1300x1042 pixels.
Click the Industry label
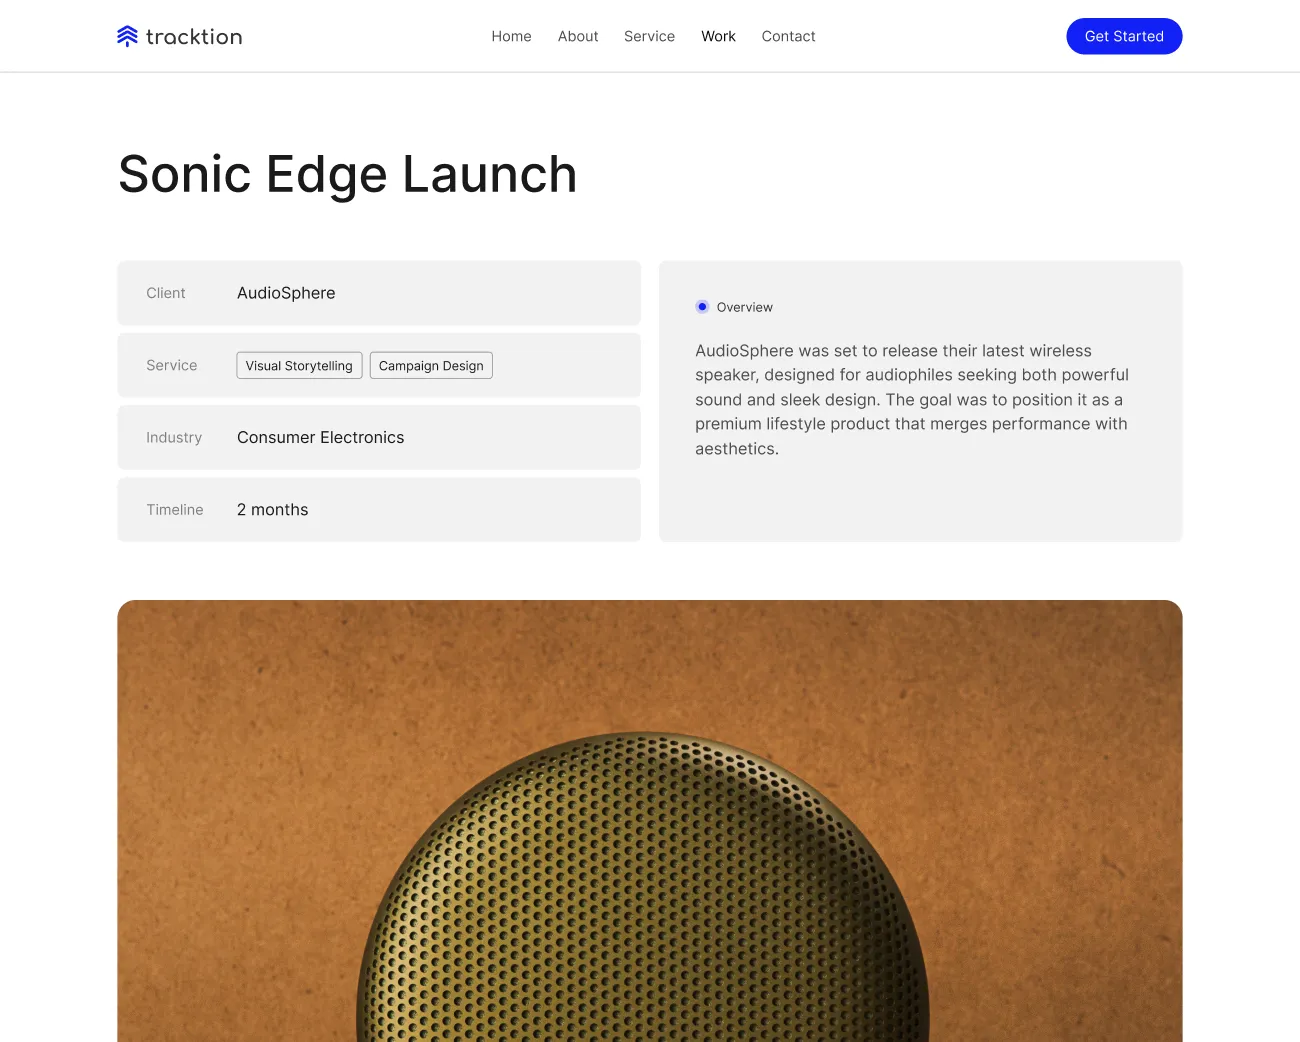click(x=174, y=437)
